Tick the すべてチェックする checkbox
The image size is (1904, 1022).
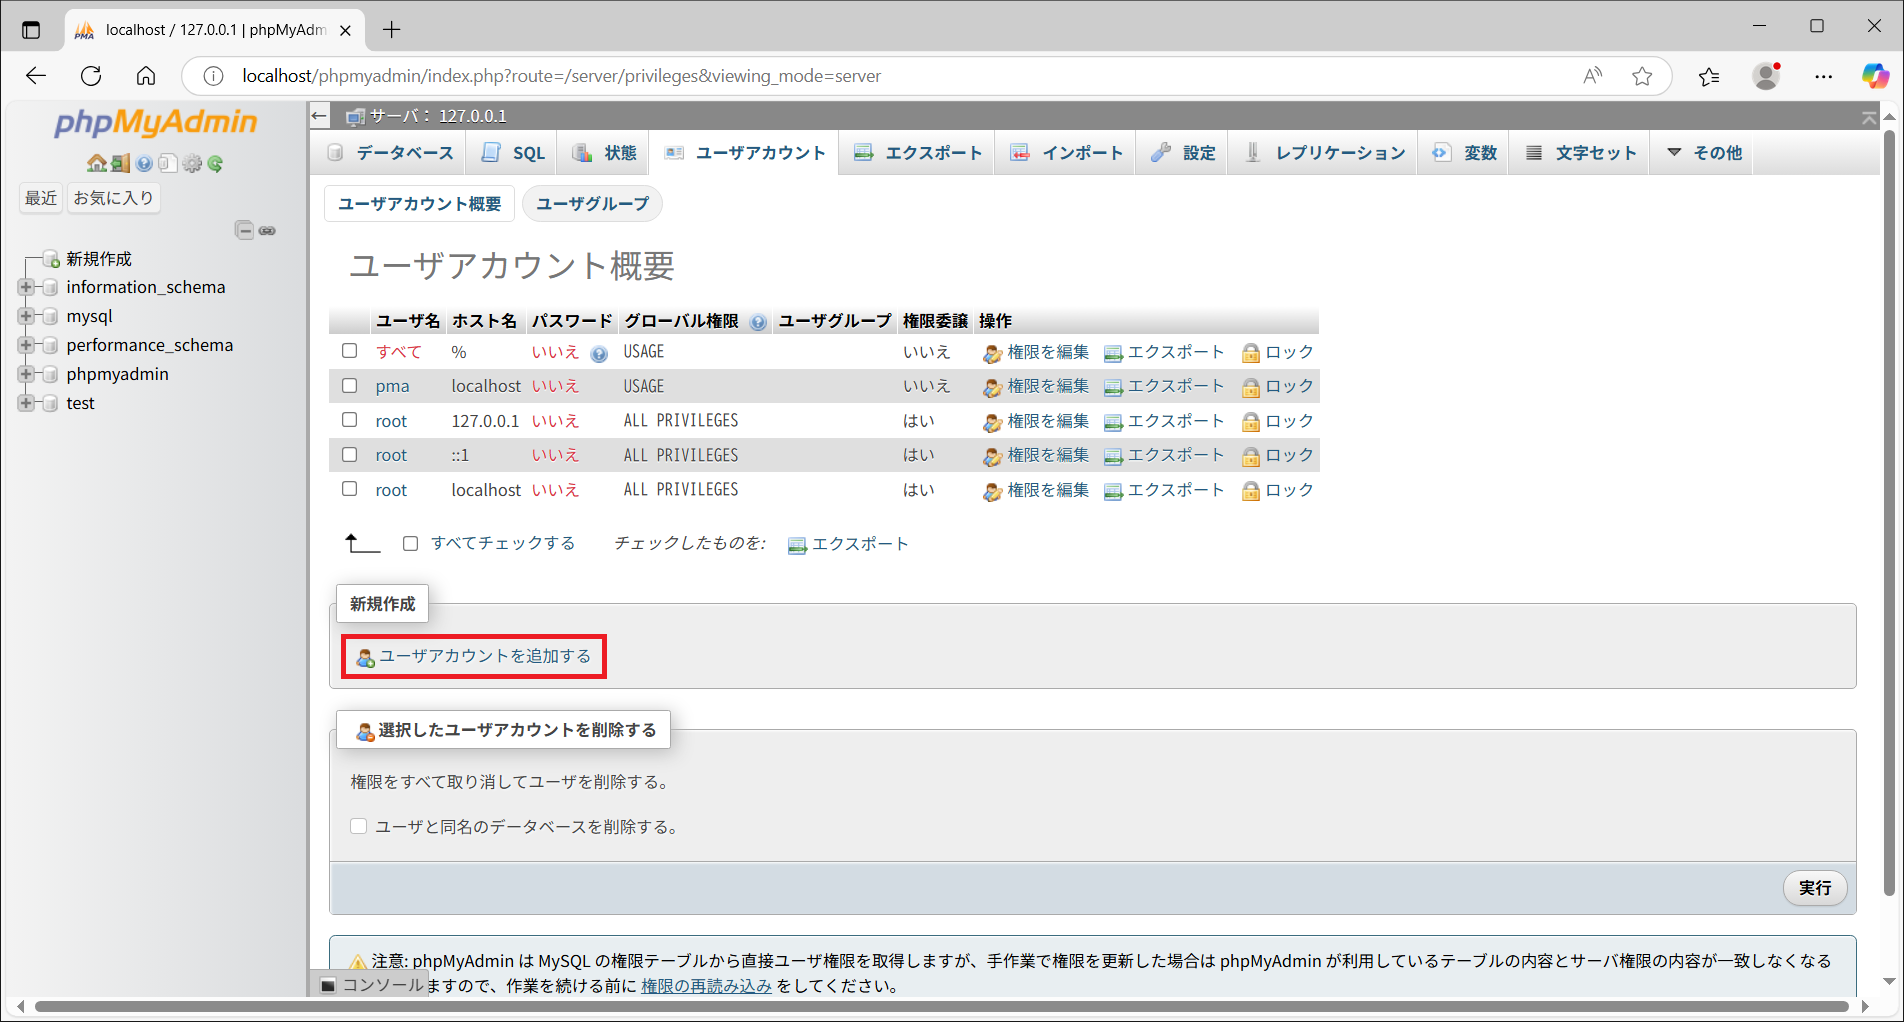pyautogui.click(x=410, y=544)
